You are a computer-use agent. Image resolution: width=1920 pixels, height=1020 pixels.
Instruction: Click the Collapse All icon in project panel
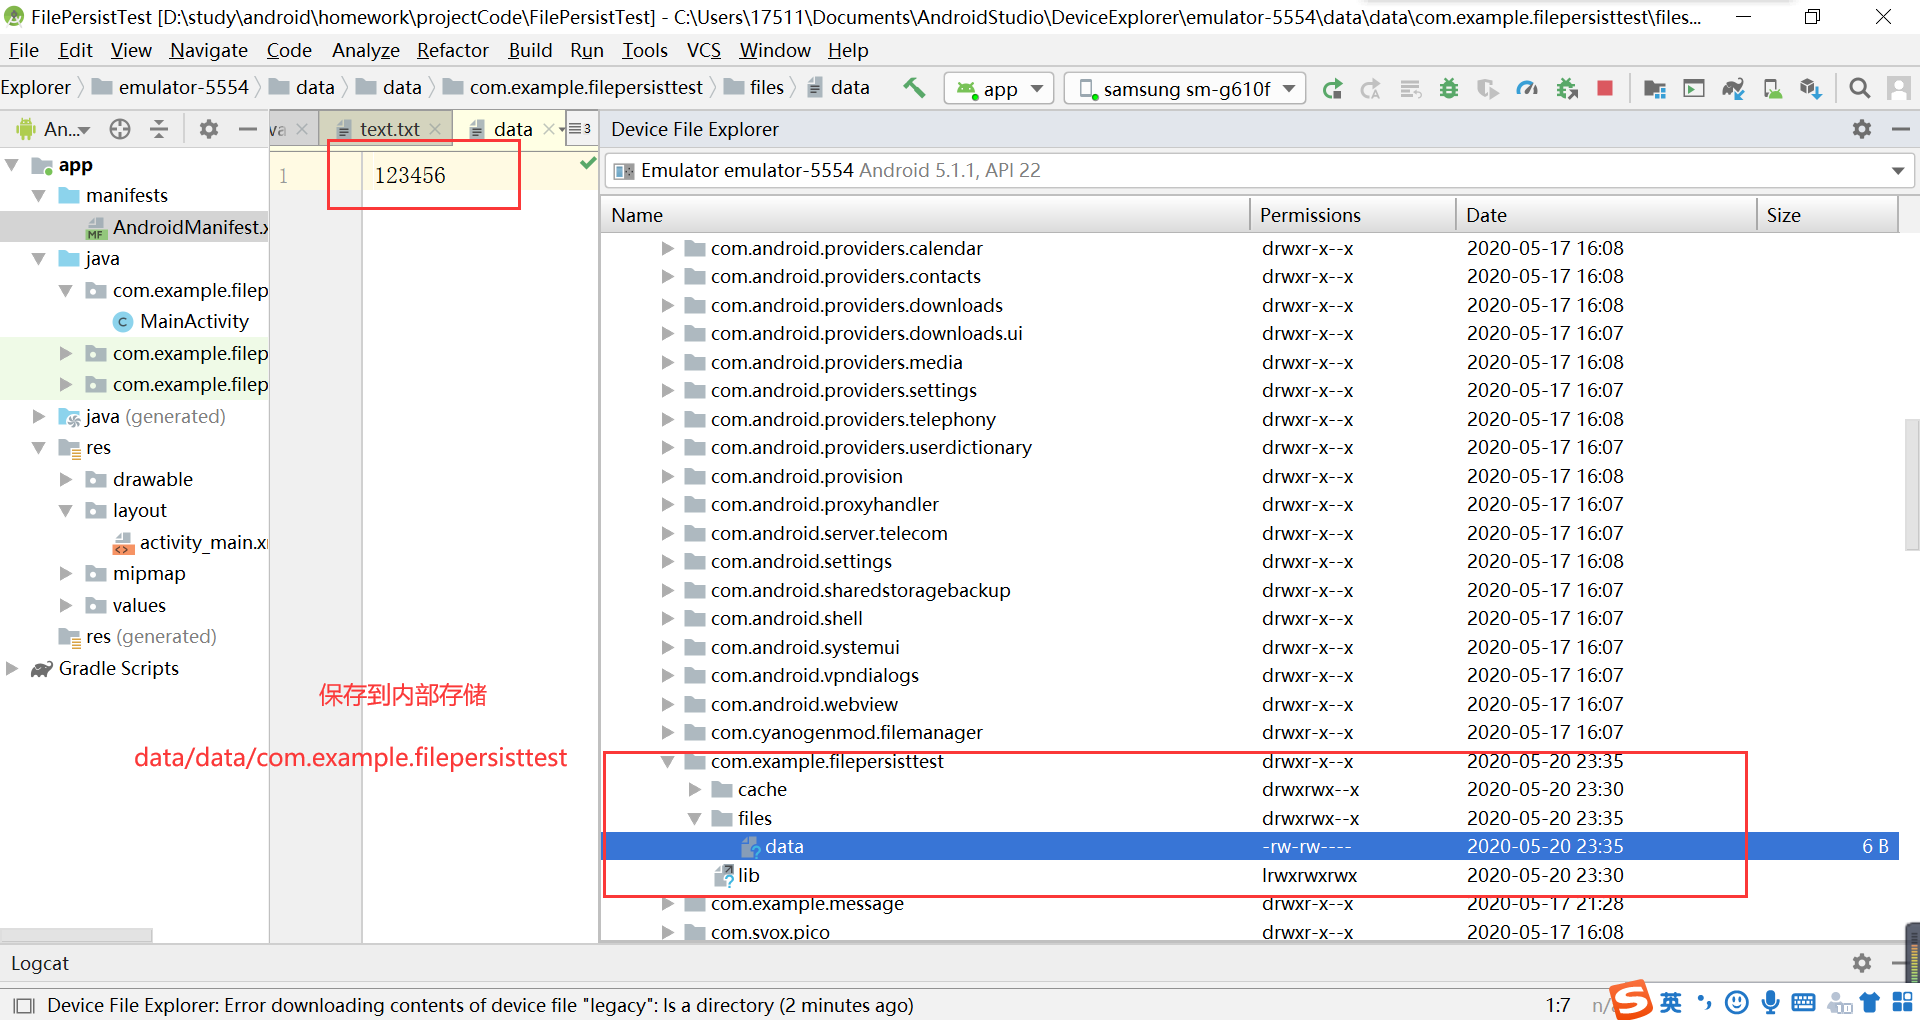pos(159,129)
